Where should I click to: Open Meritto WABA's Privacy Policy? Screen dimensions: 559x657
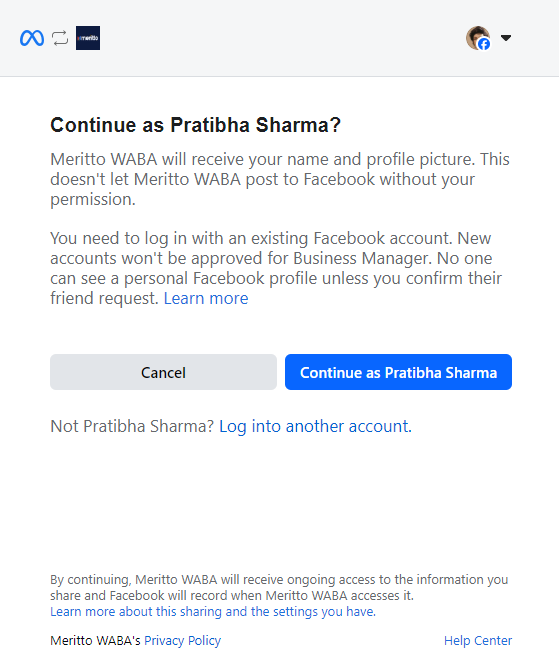[x=182, y=641]
